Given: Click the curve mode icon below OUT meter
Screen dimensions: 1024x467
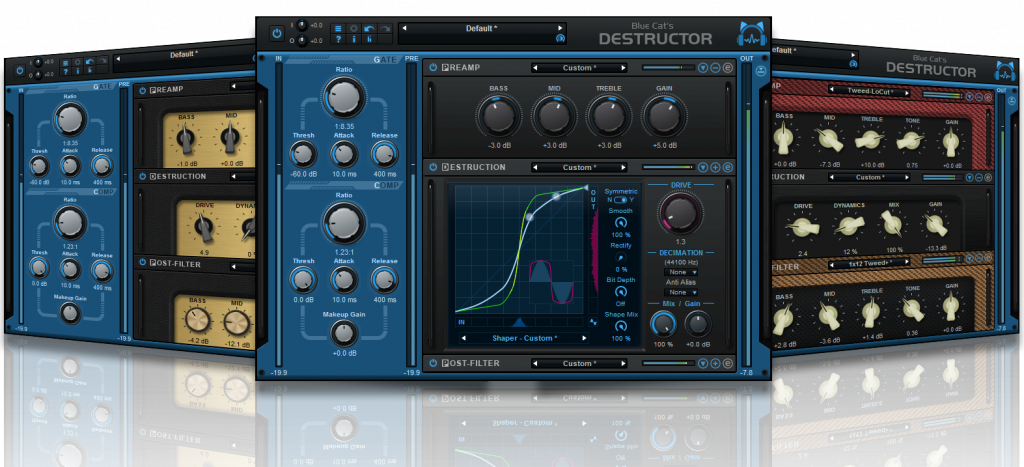Looking at the screenshot, I should (593, 322).
